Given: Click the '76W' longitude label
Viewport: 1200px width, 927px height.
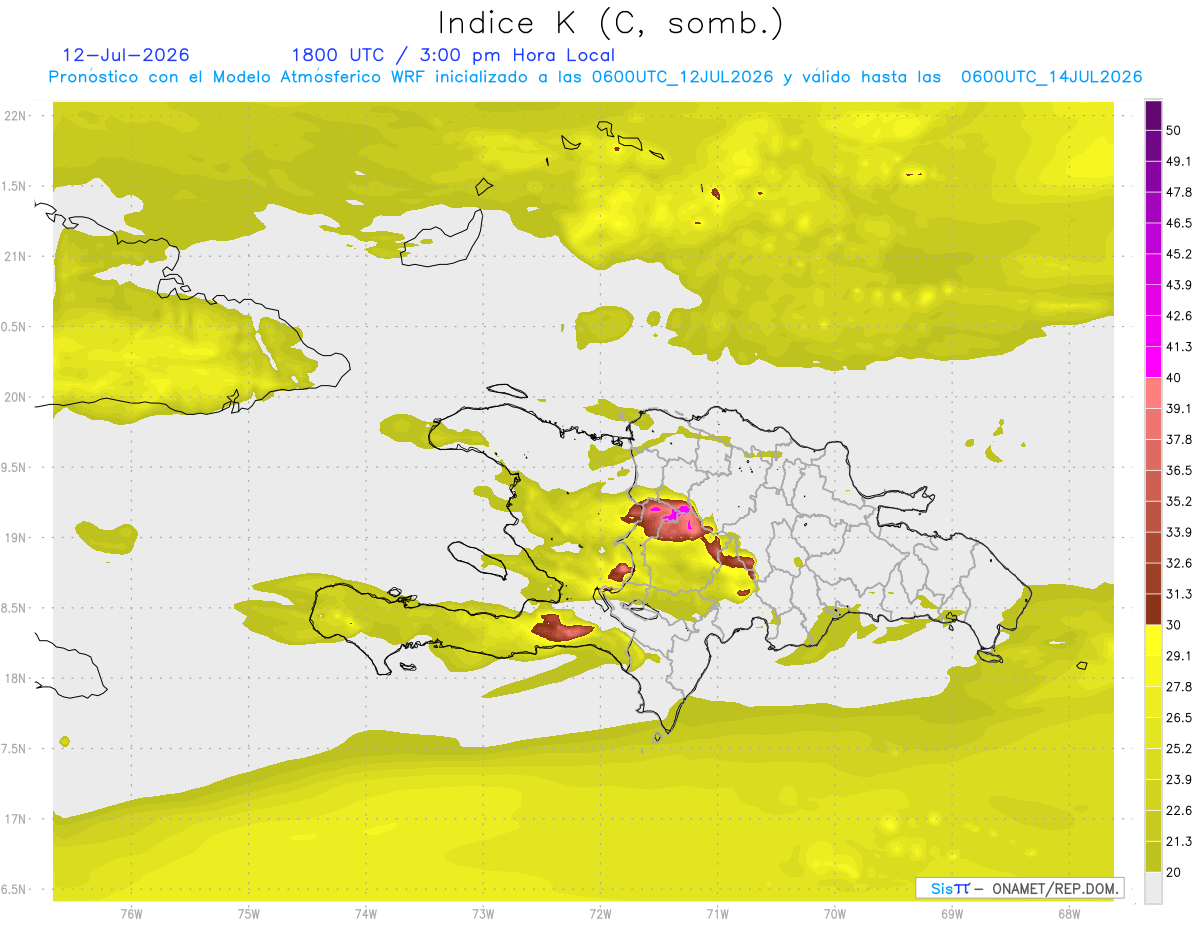Looking at the screenshot, I should [131, 913].
